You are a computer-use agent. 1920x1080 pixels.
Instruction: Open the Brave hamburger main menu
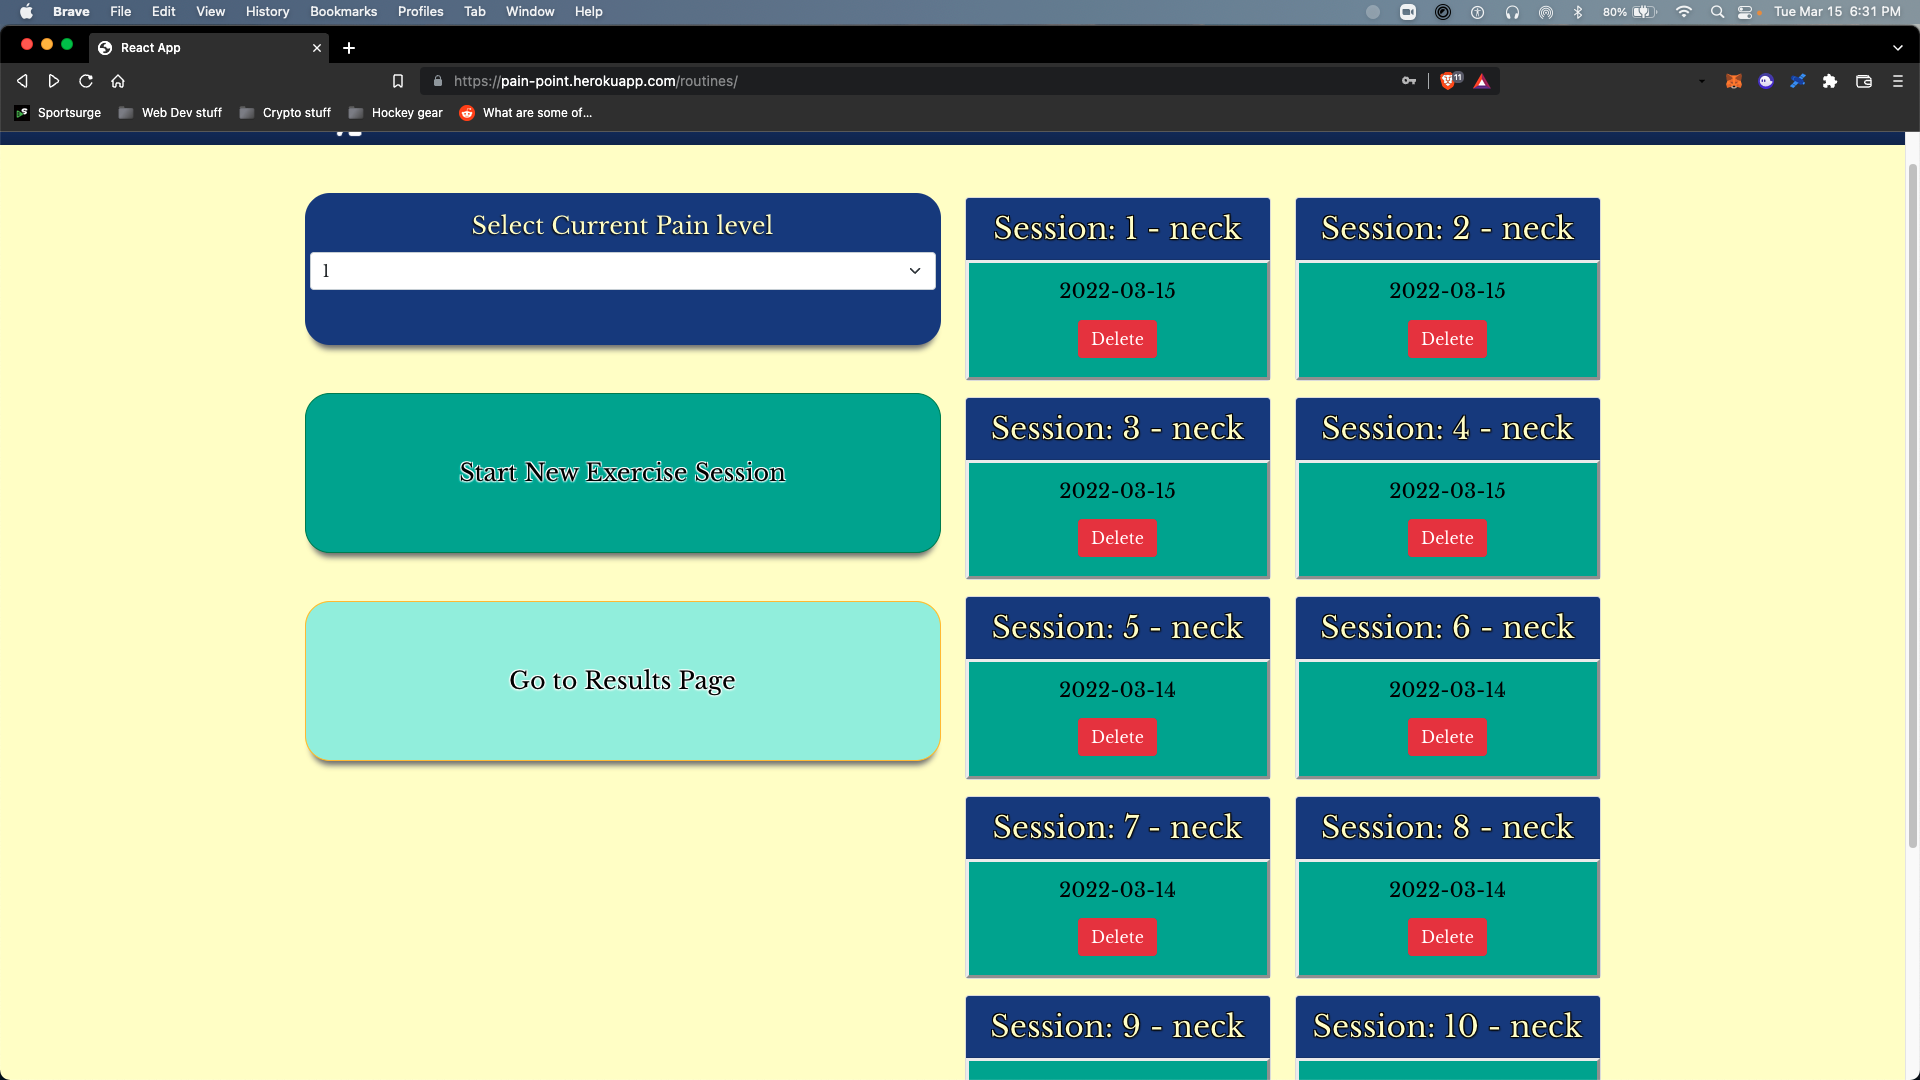click(x=1898, y=81)
